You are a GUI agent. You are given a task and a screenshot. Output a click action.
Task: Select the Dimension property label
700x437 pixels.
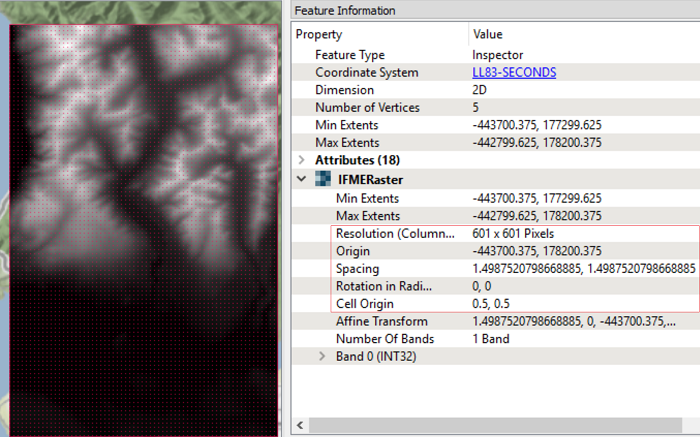point(344,90)
